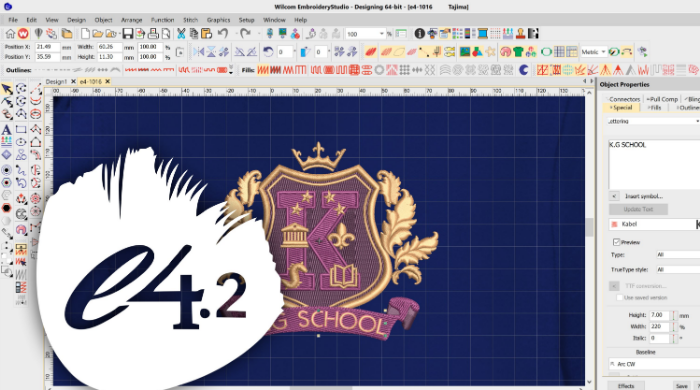
Task: Select the green T-shirt product icon
Action: pyautogui.click(x=518, y=52)
